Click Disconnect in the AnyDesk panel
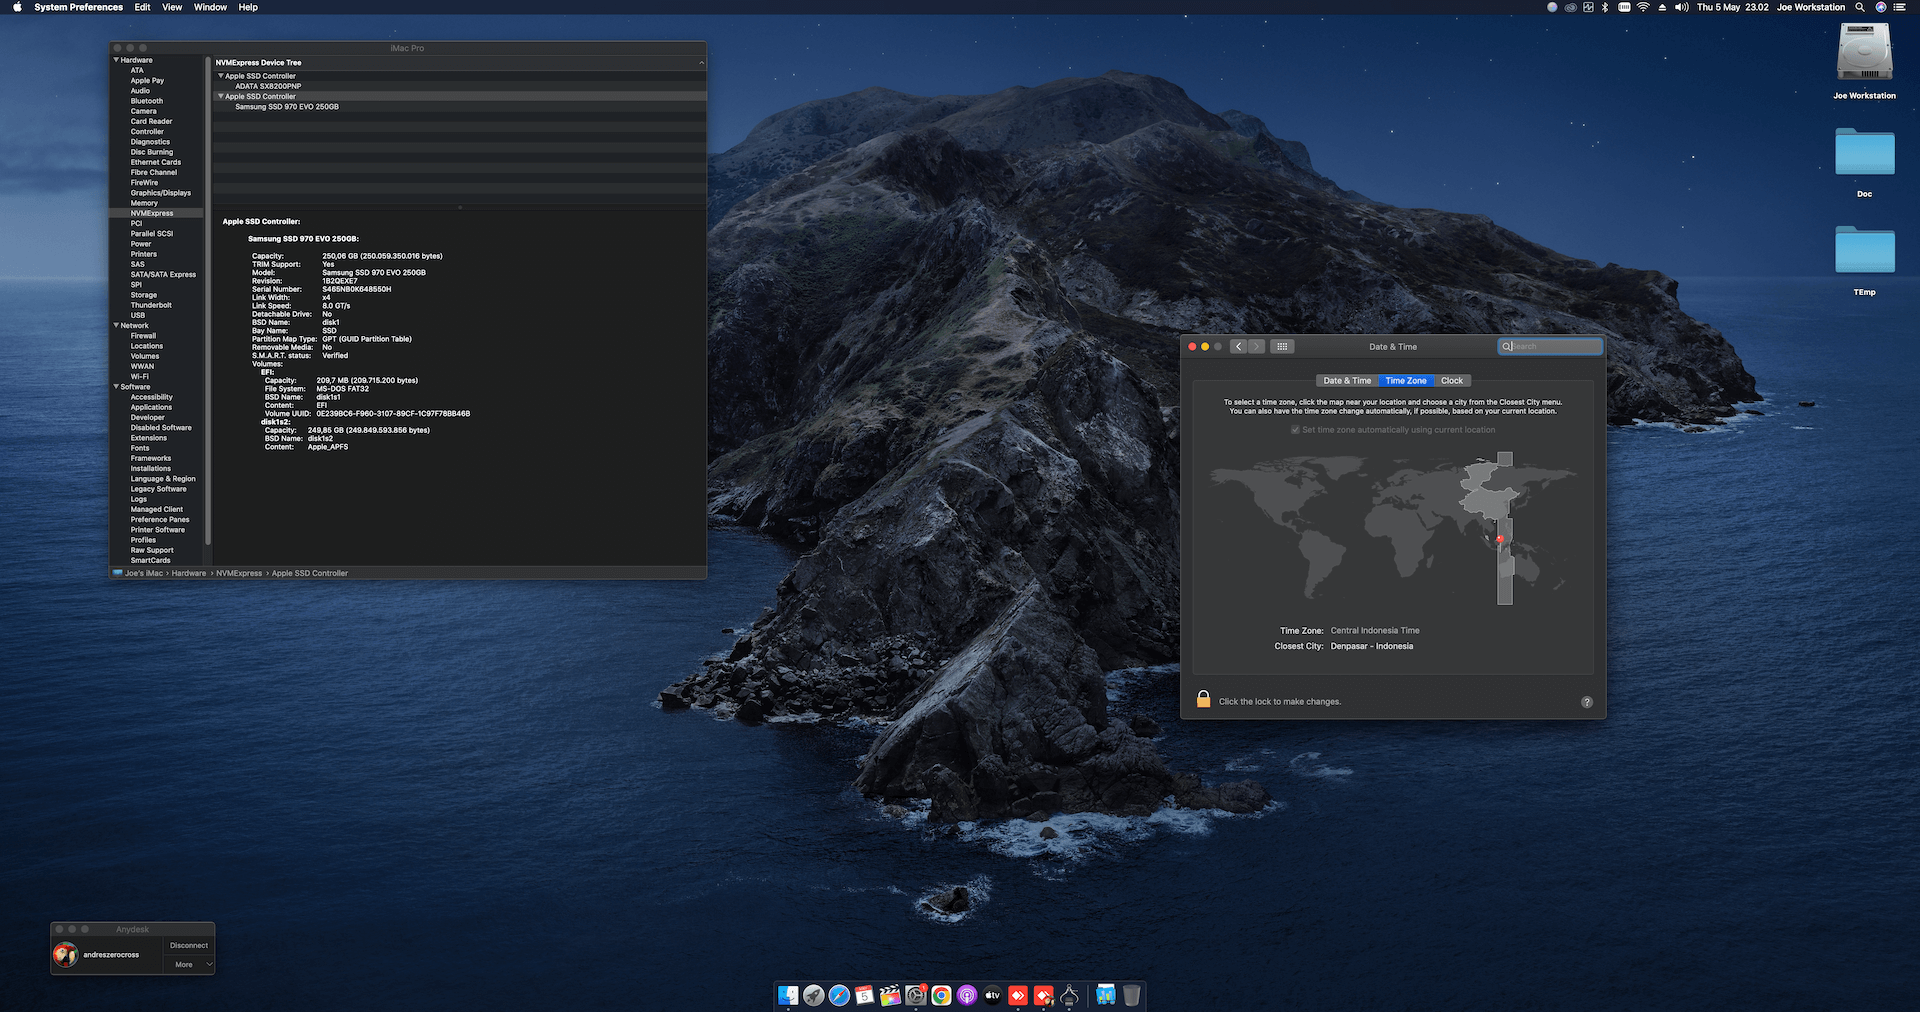 189,945
